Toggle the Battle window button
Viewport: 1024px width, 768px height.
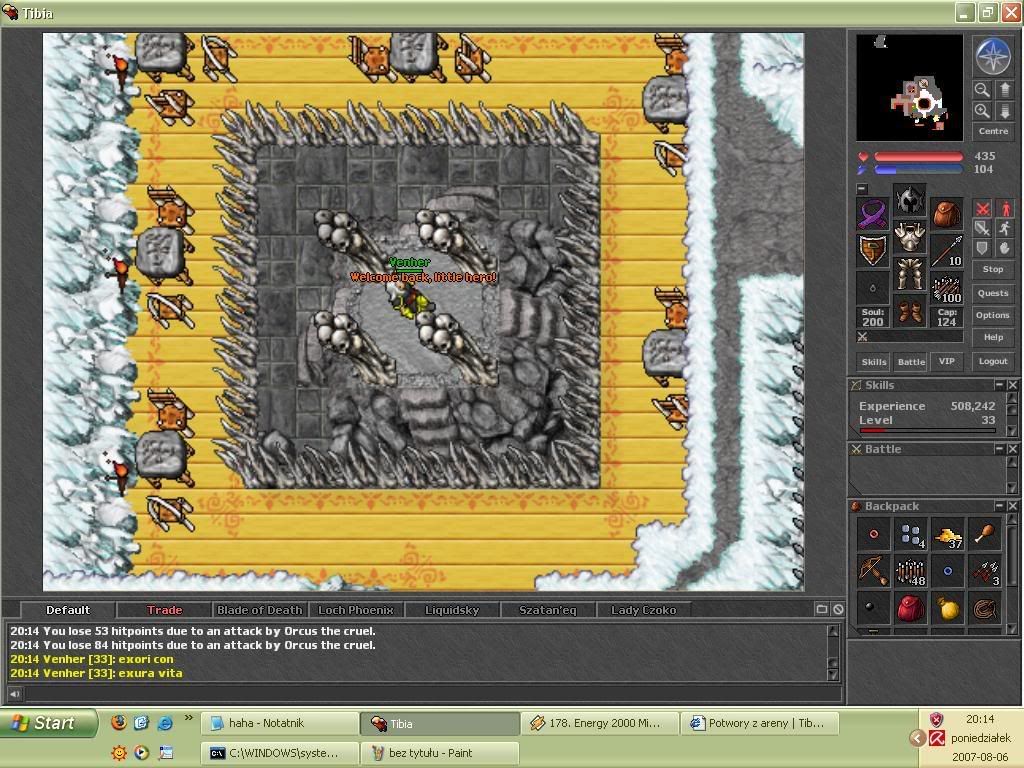(x=910, y=361)
